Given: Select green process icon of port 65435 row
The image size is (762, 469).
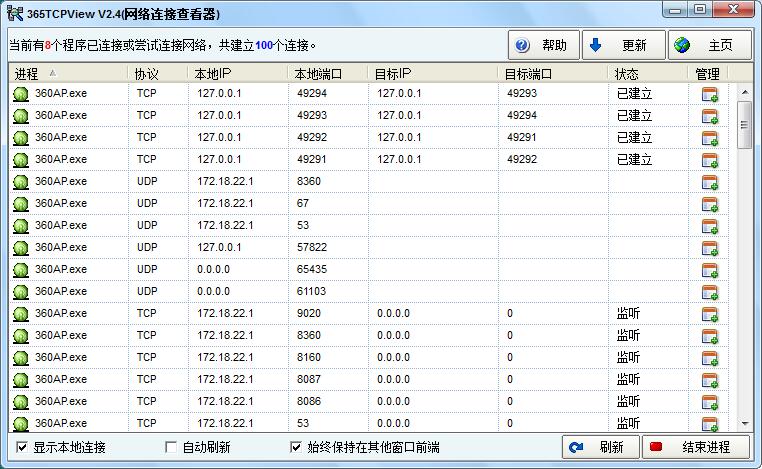Looking at the screenshot, I should pyautogui.click(x=21, y=270).
